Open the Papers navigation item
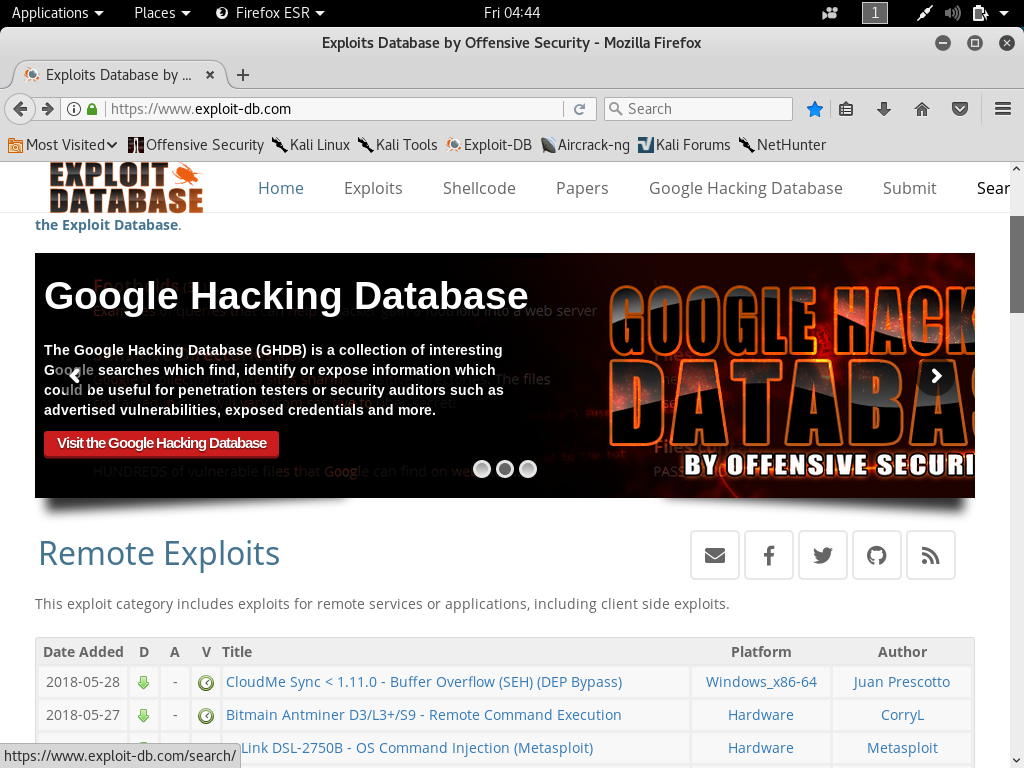Image resolution: width=1024 pixels, height=768 pixels. pos(582,188)
